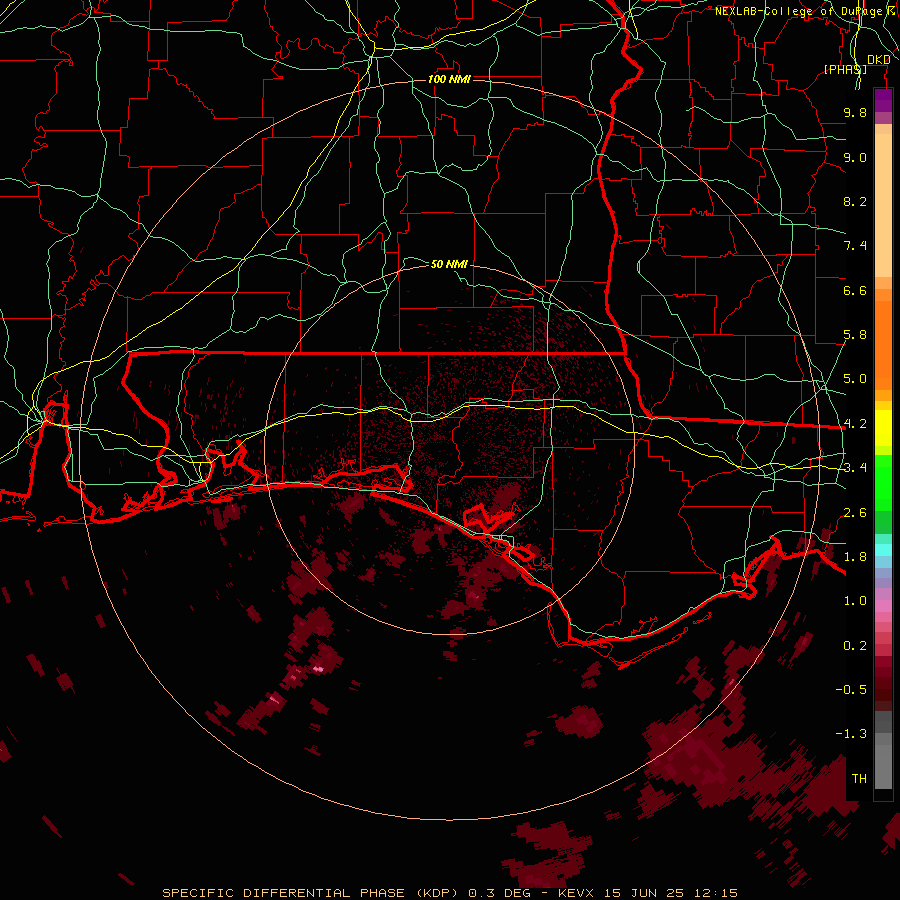
Task: Click the 3.4 legend value
Action: tap(855, 468)
